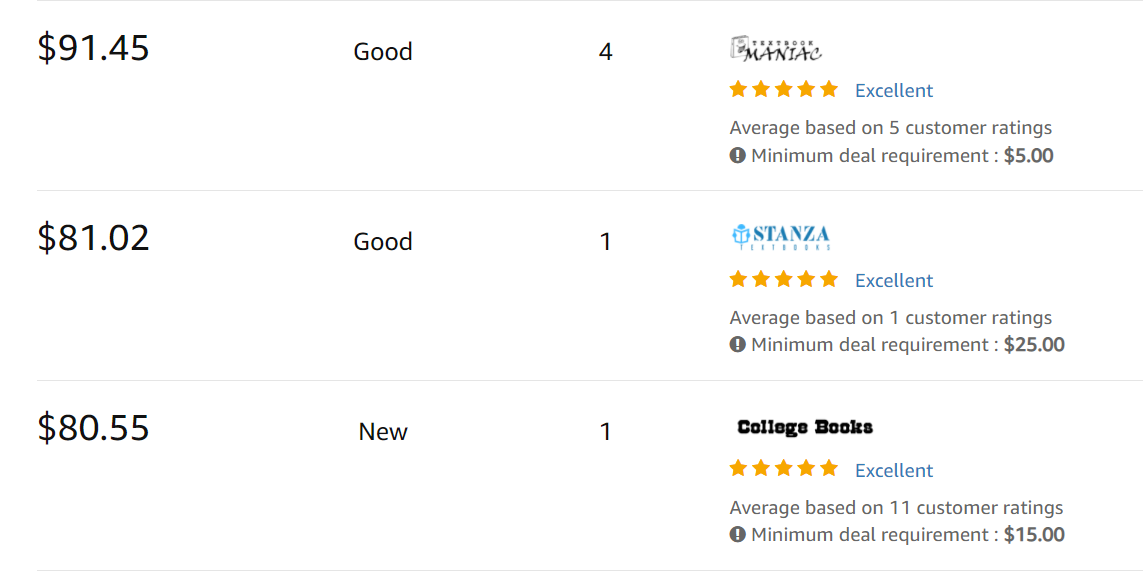Screen dimensions: 1143x572
Task: Click College Books' five-star rating
Action: (x=784, y=469)
